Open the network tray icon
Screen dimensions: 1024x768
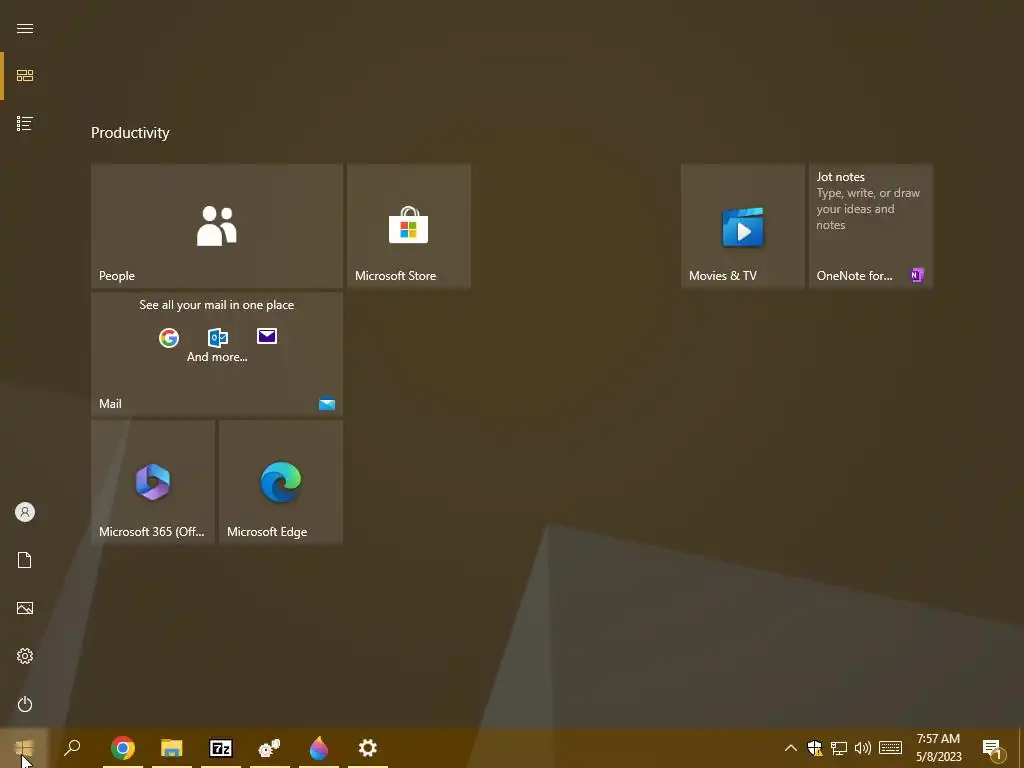(839, 748)
